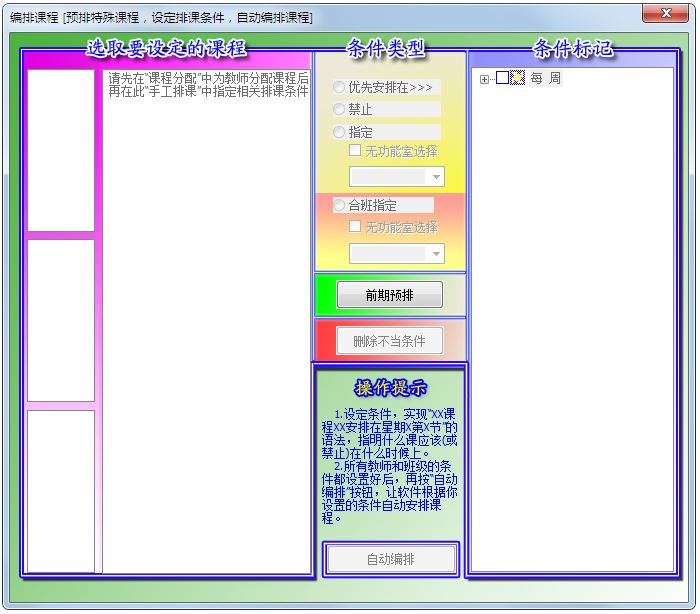Enable 无功能室选择 under 指定
The width and height of the screenshot is (700, 614).
point(355,151)
